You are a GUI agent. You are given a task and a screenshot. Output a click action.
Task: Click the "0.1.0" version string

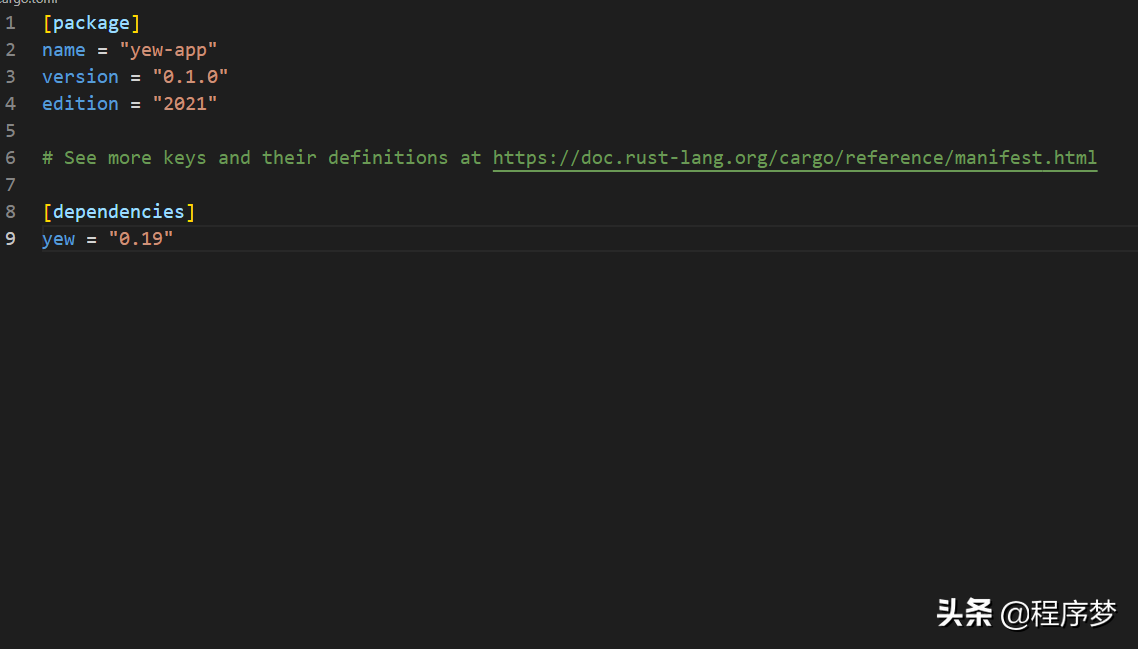point(190,77)
